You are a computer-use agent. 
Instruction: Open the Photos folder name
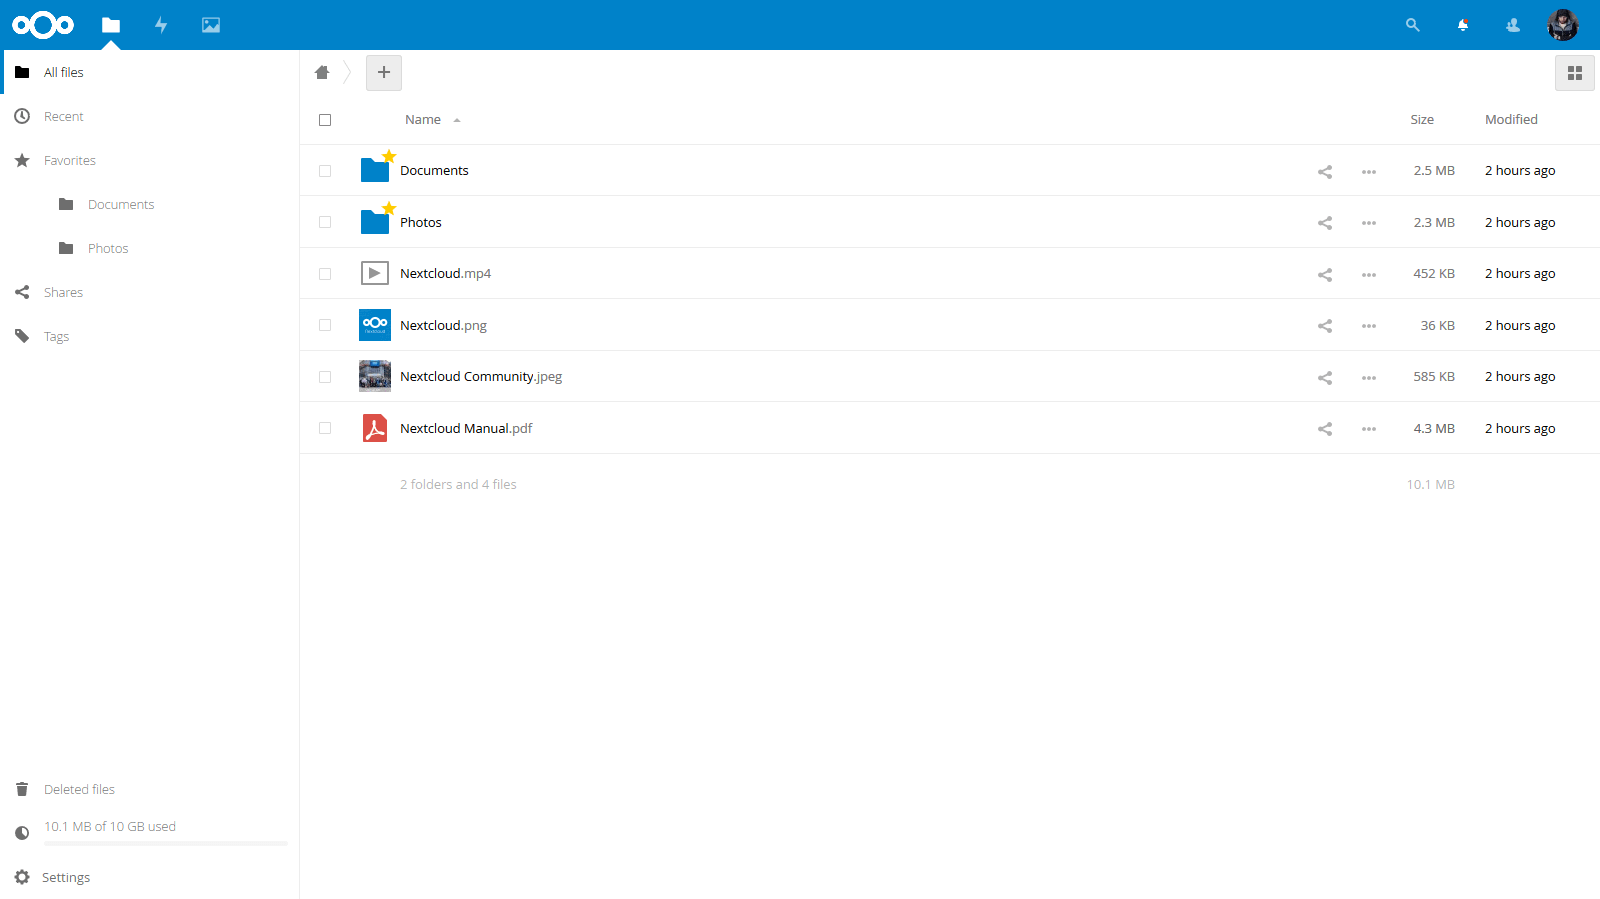pyautogui.click(x=421, y=223)
